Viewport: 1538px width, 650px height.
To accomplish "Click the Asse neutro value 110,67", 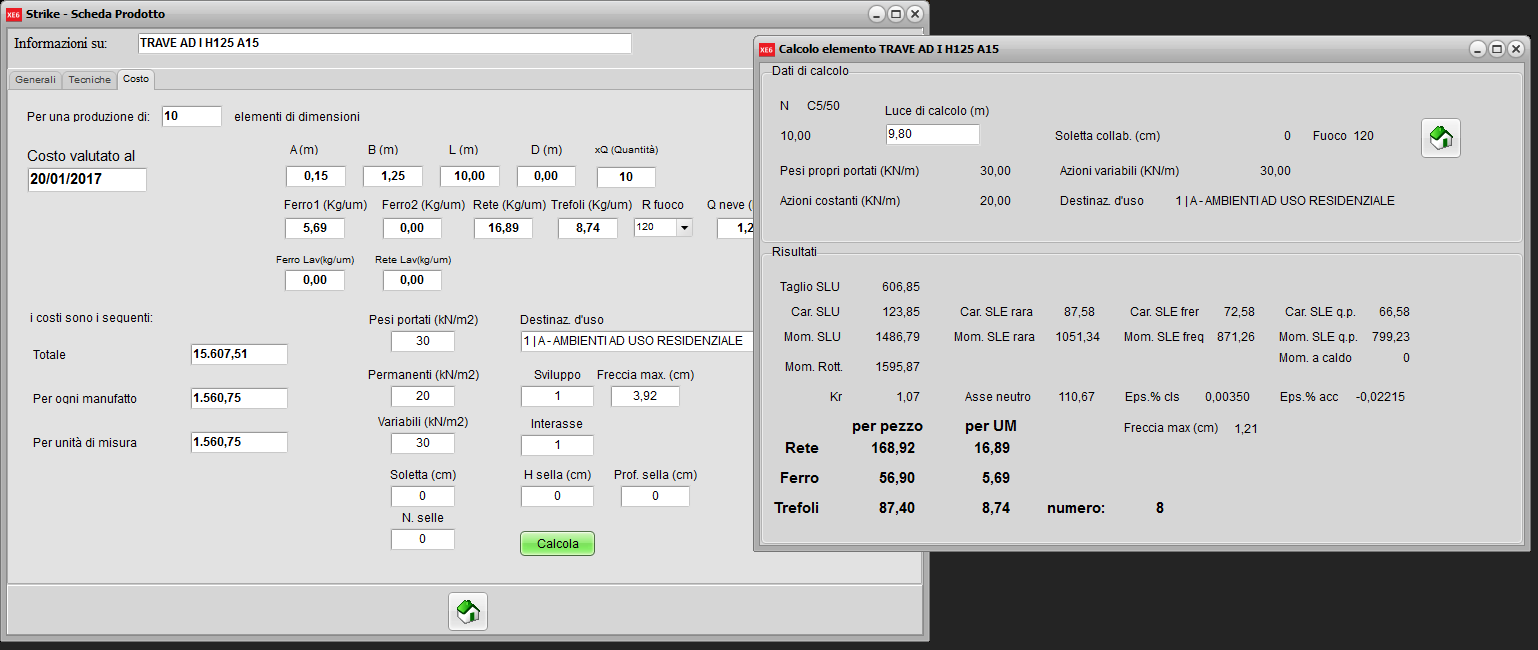I will click(1077, 396).
